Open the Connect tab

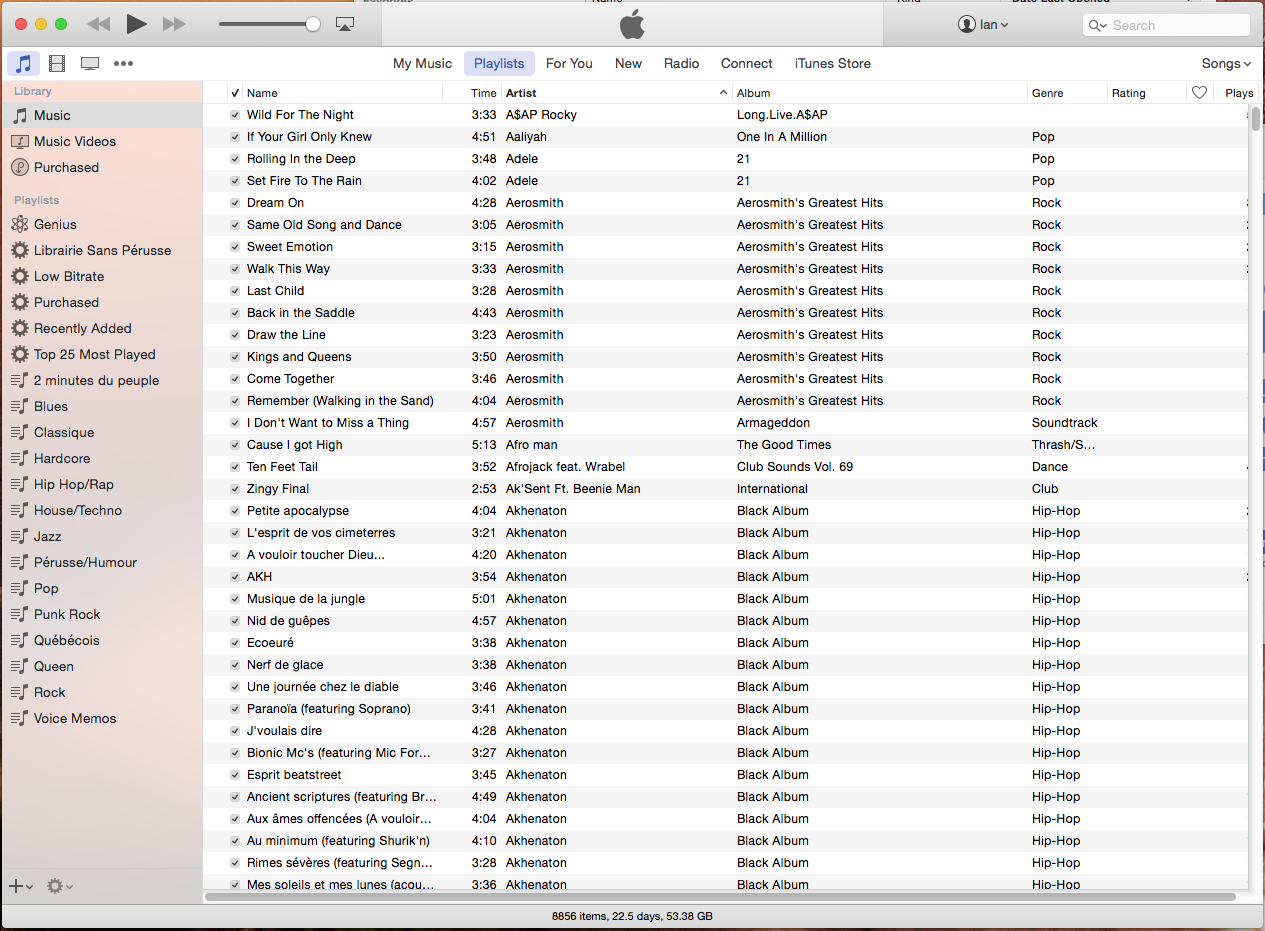click(747, 63)
